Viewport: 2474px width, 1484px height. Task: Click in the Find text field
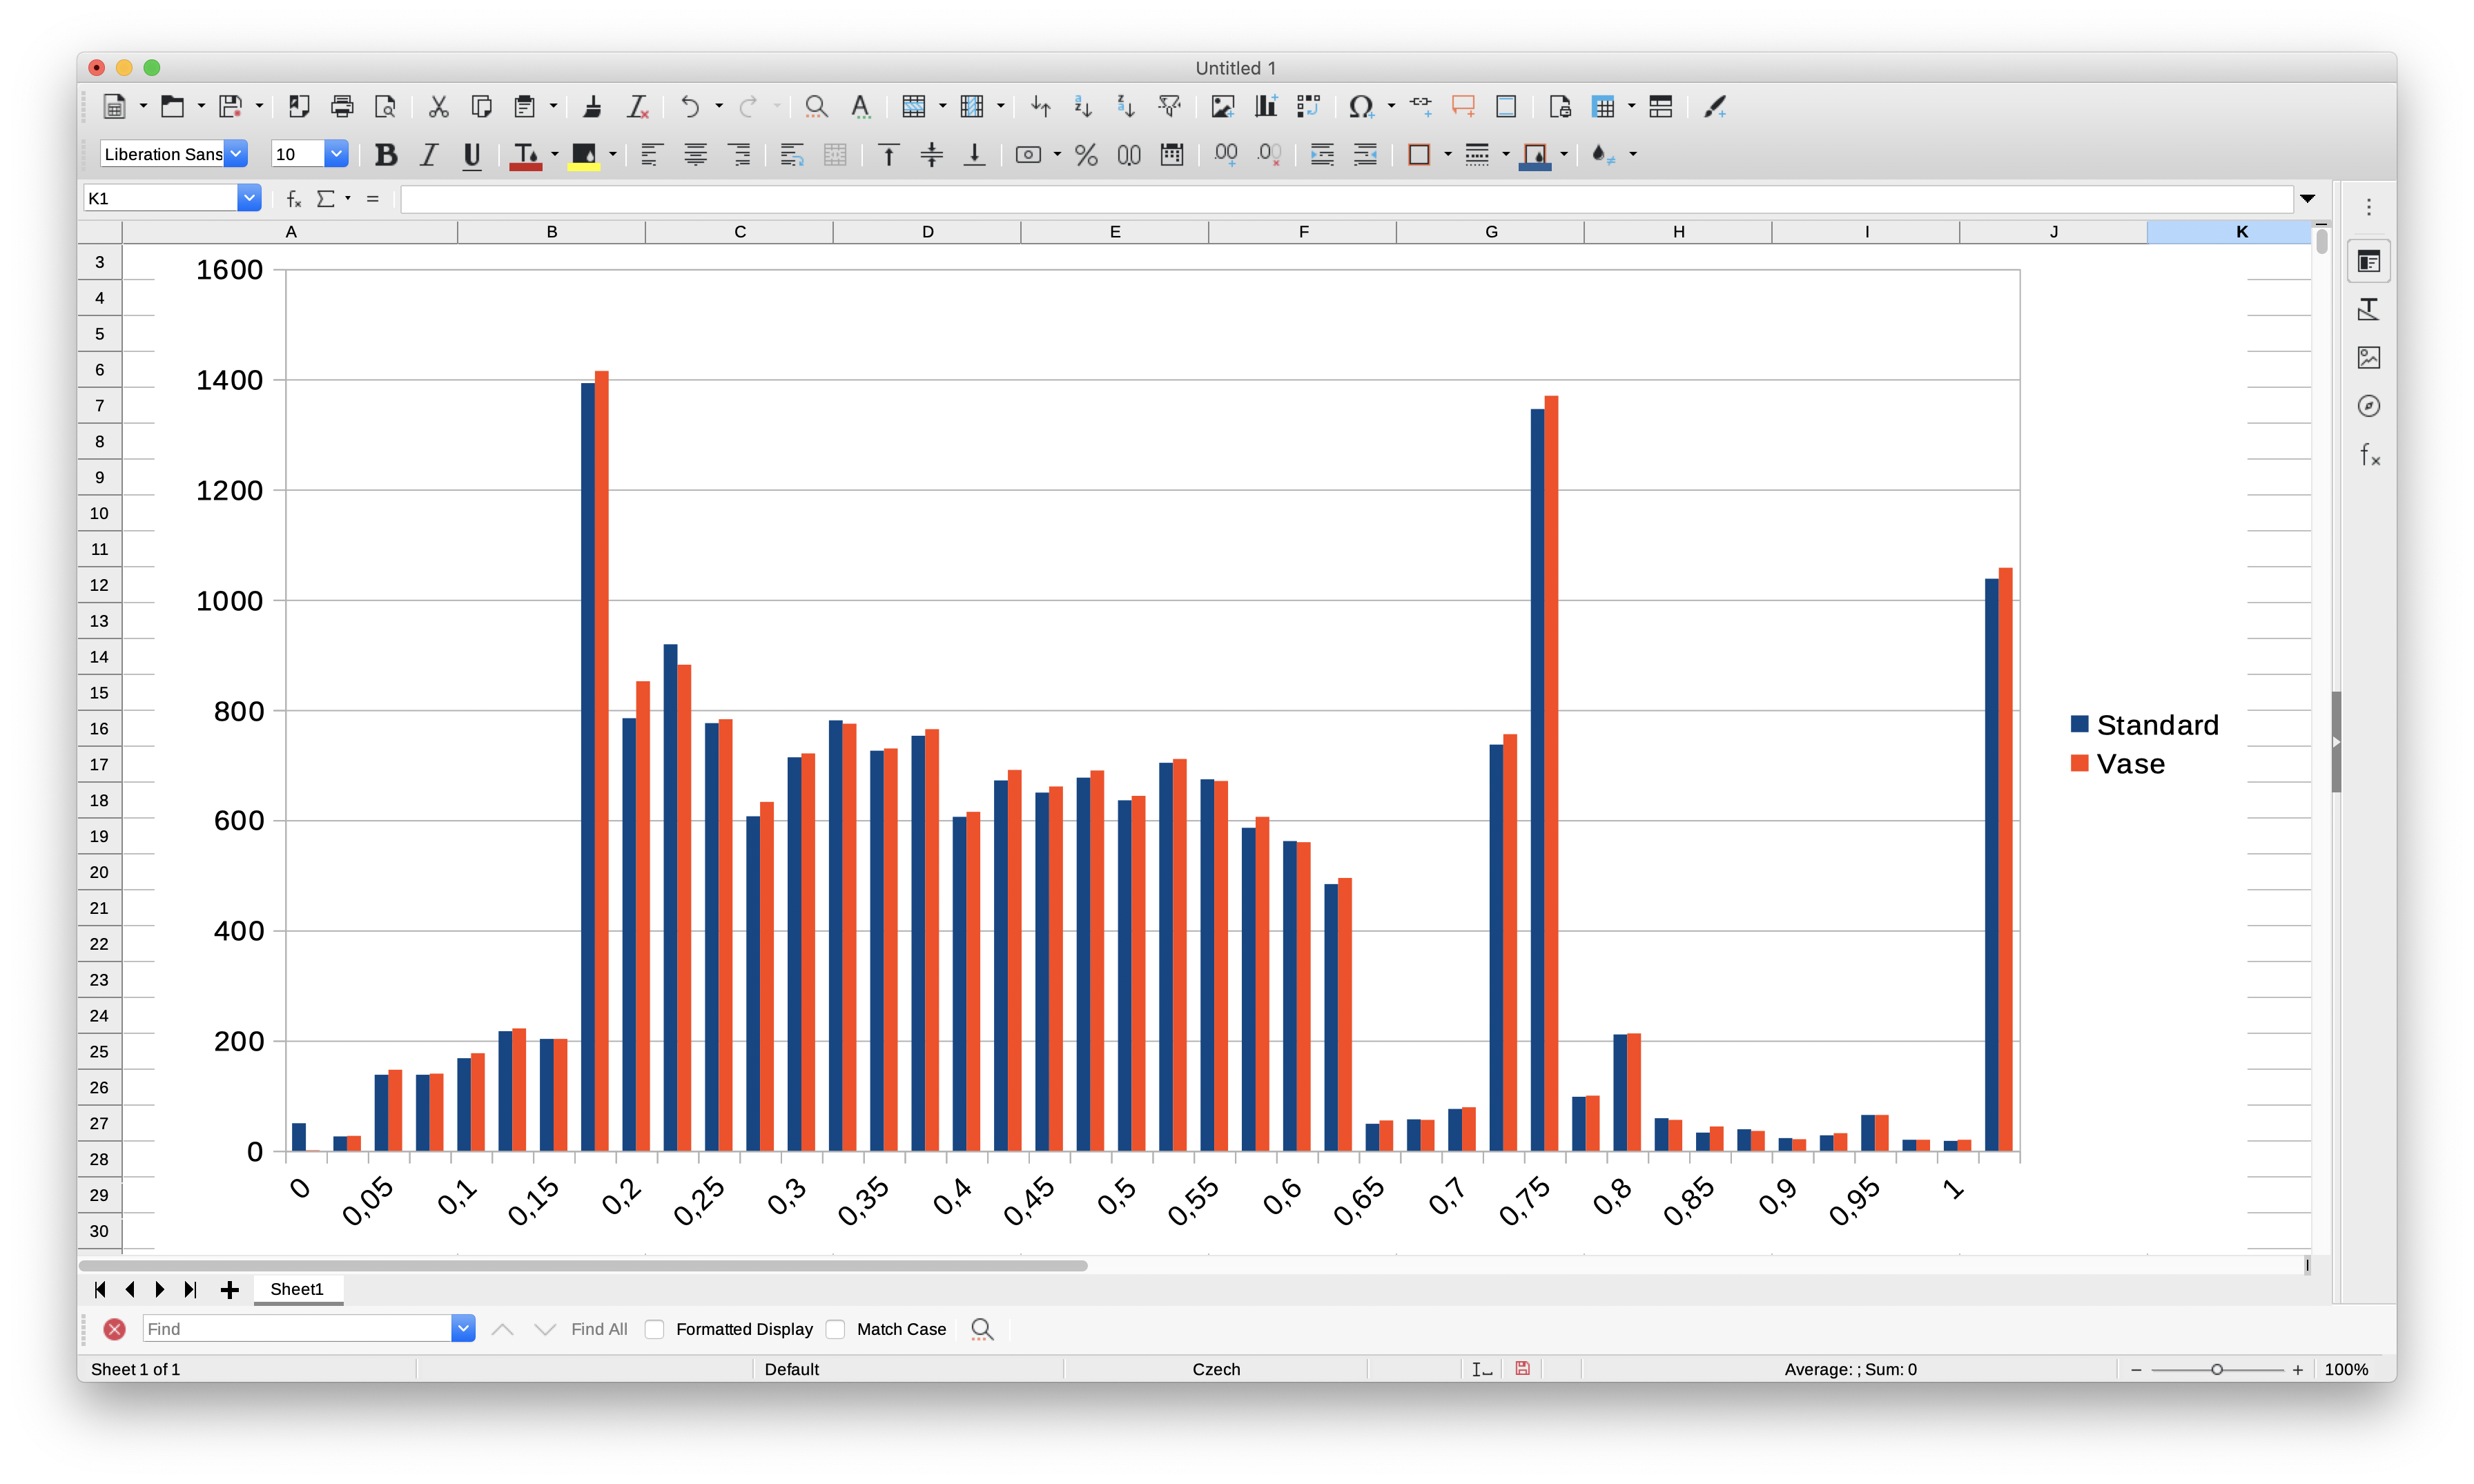click(297, 1329)
